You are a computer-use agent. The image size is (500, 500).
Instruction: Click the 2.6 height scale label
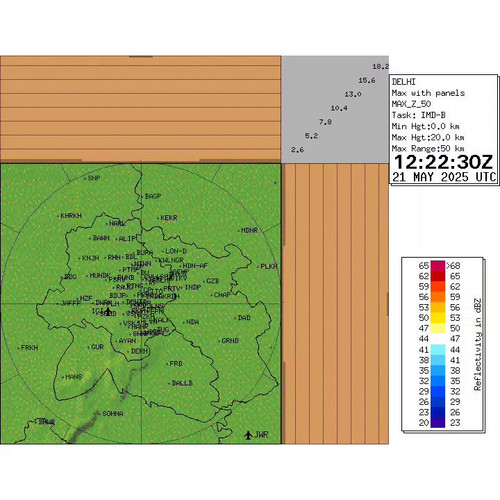pos(297,150)
